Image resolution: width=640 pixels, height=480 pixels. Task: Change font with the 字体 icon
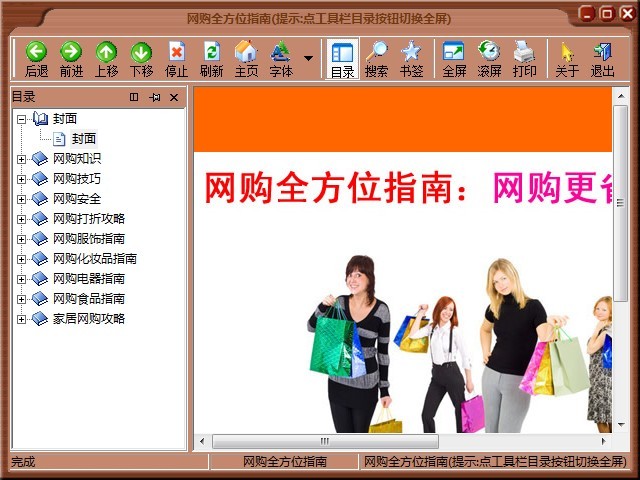coord(281,59)
